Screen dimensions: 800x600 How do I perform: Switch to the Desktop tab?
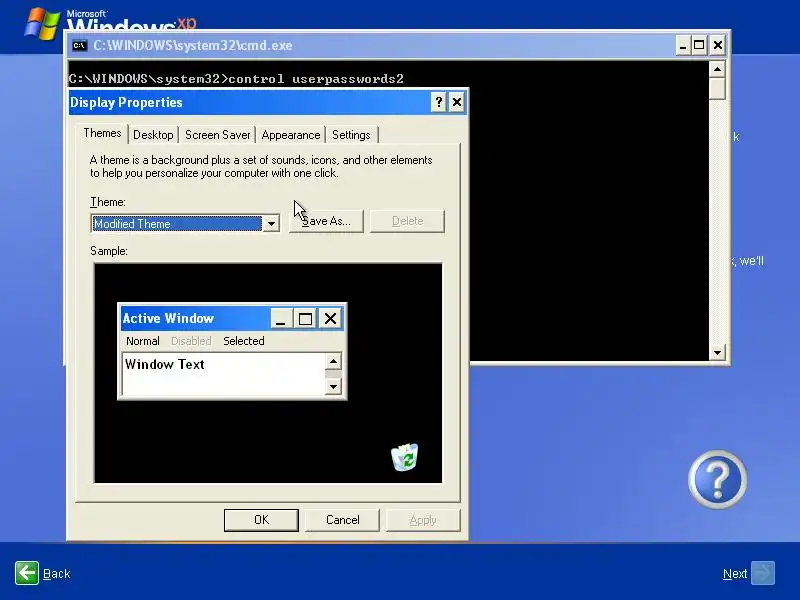[x=153, y=135]
